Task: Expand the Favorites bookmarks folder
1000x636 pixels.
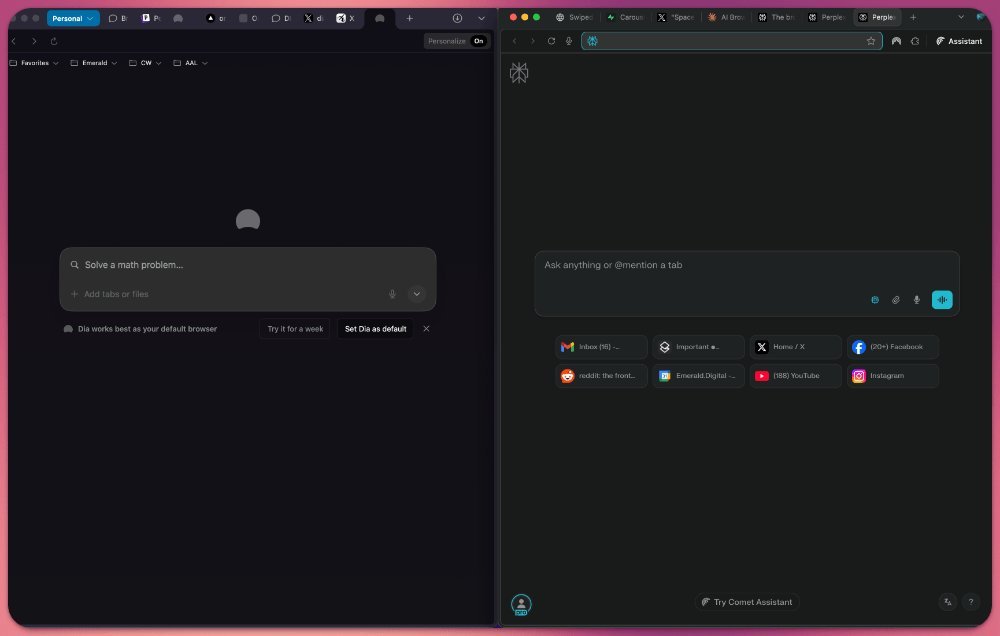Action: [x=34, y=63]
